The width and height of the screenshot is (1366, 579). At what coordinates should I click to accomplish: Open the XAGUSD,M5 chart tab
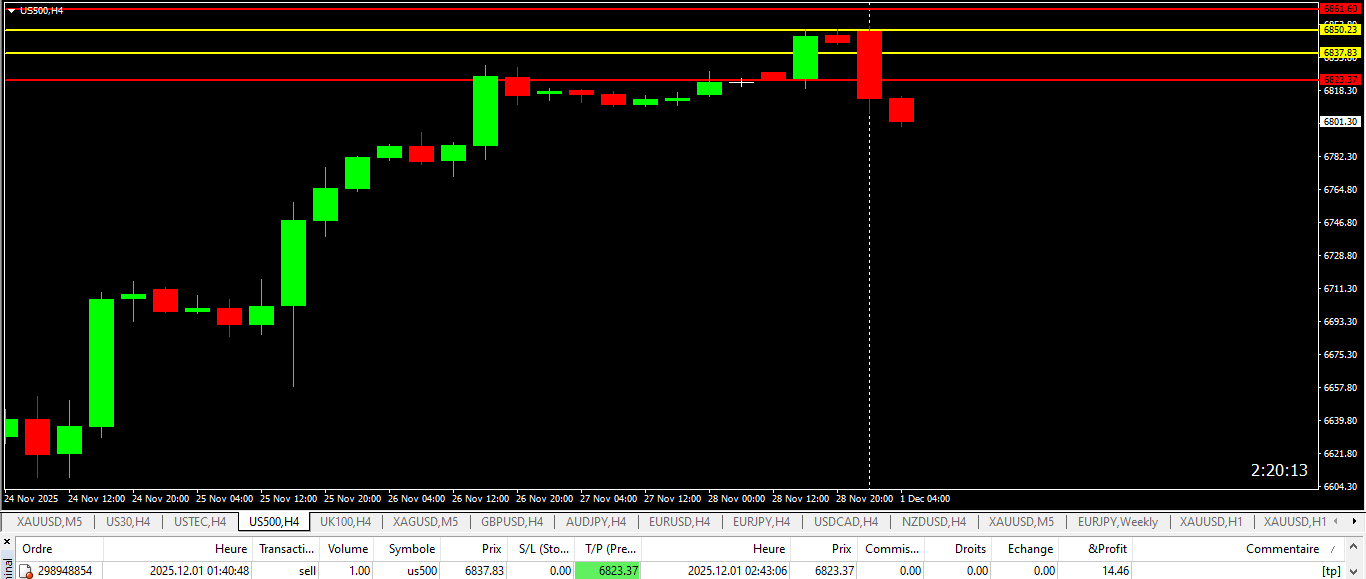click(425, 522)
